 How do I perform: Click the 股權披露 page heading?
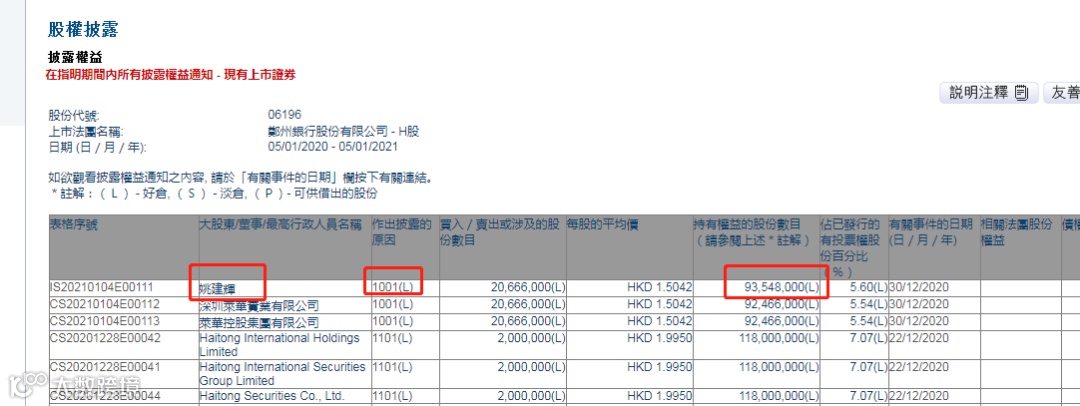pyautogui.click(x=83, y=29)
